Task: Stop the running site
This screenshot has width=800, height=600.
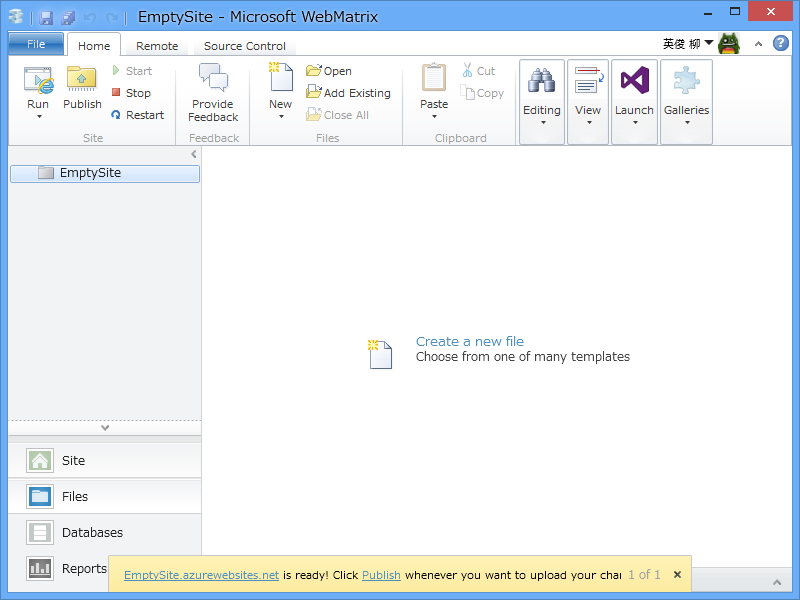Action: coord(132,93)
